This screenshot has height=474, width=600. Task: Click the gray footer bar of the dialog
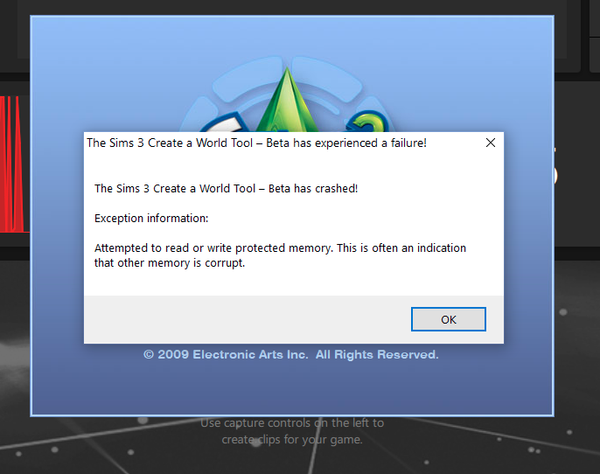[x=294, y=319]
